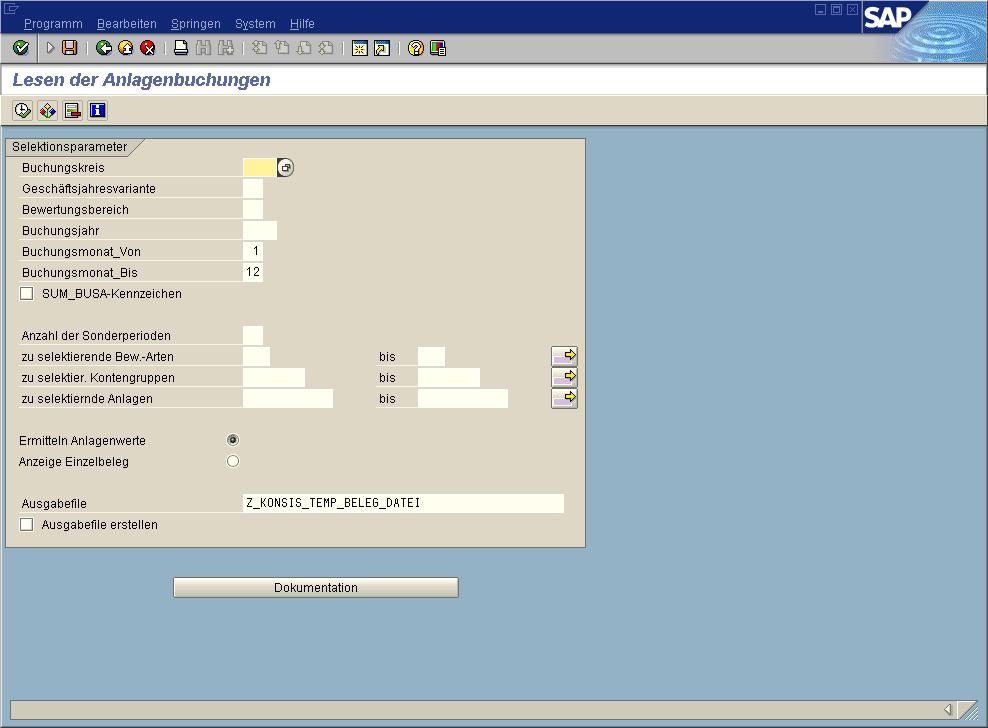
Task: Click the Next Page icon
Action: [304, 48]
